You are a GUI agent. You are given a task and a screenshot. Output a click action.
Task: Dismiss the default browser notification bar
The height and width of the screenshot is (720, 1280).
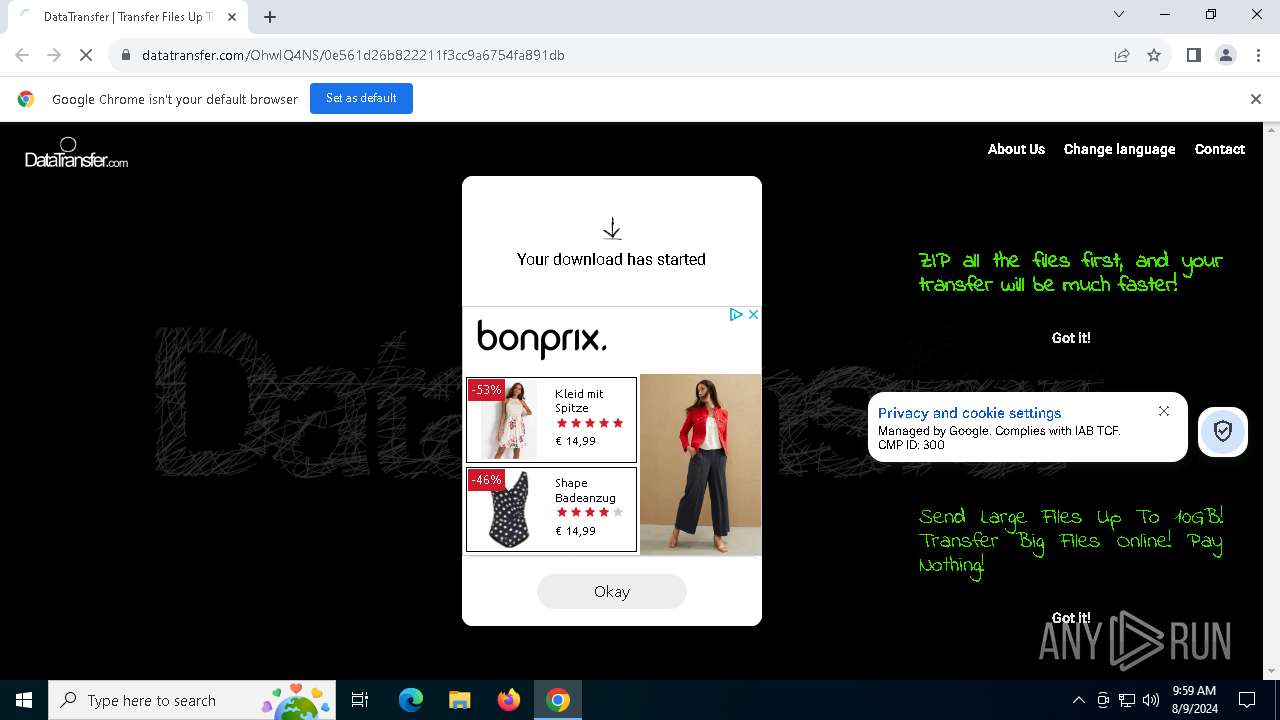[x=1255, y=99]
